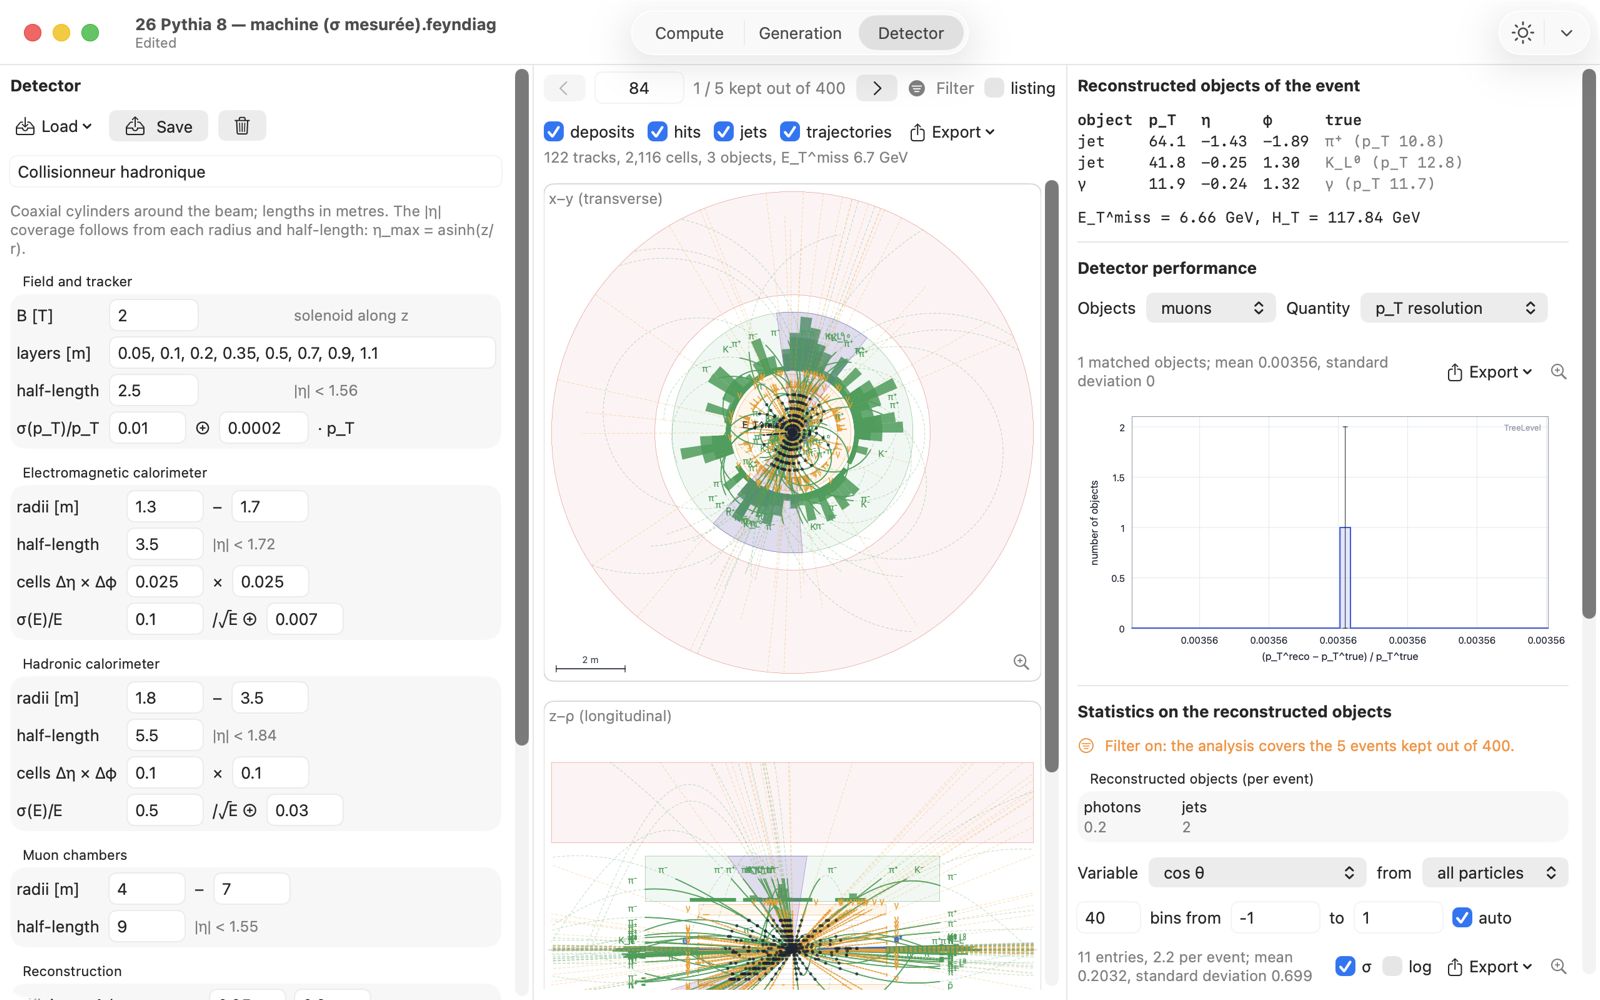Viewport: 1600px width, 1000px height.
Task: Delete the detector with the trash icon
Action: tap(241, 126)
